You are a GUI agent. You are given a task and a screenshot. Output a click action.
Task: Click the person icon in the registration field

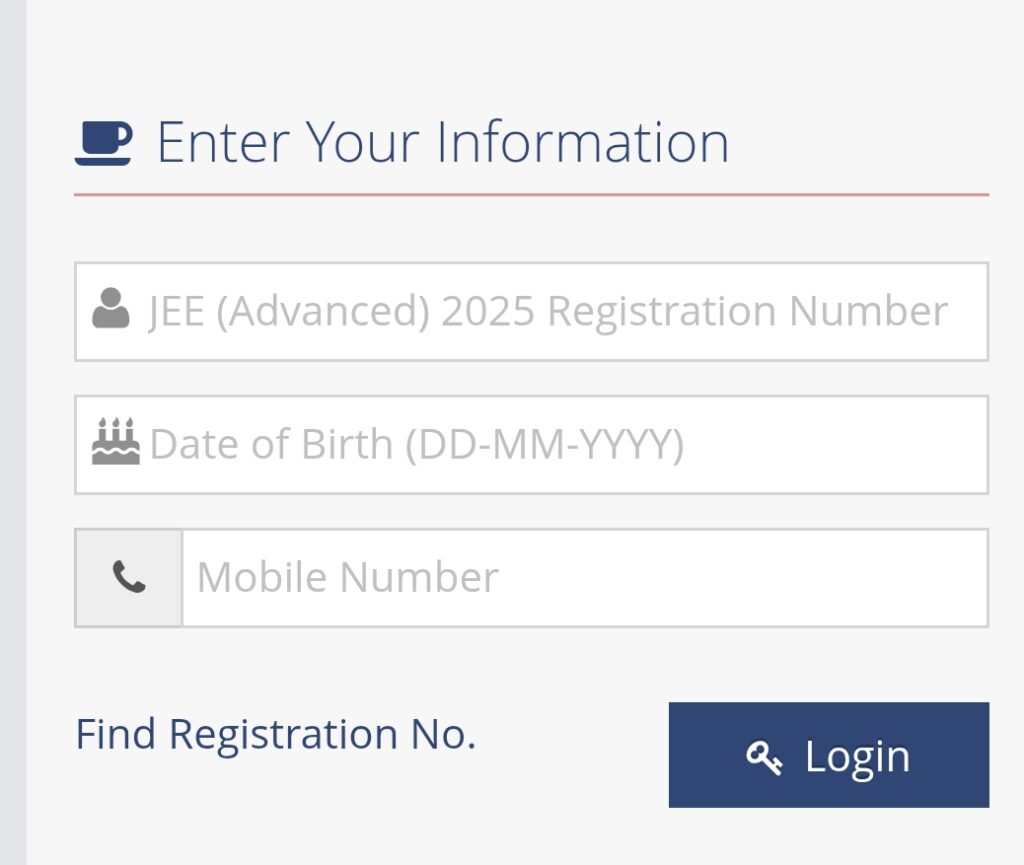111,308
